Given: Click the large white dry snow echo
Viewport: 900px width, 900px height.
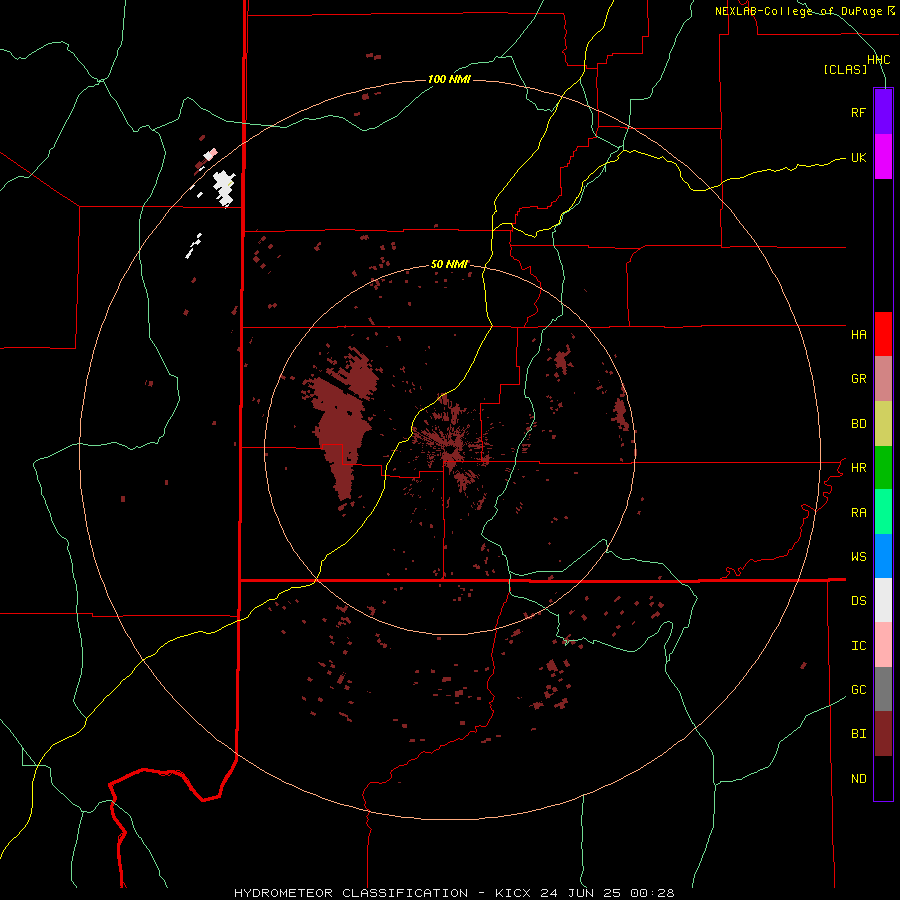Looking at the screenshot, I should pyautogui.click(x=224, y=188).
